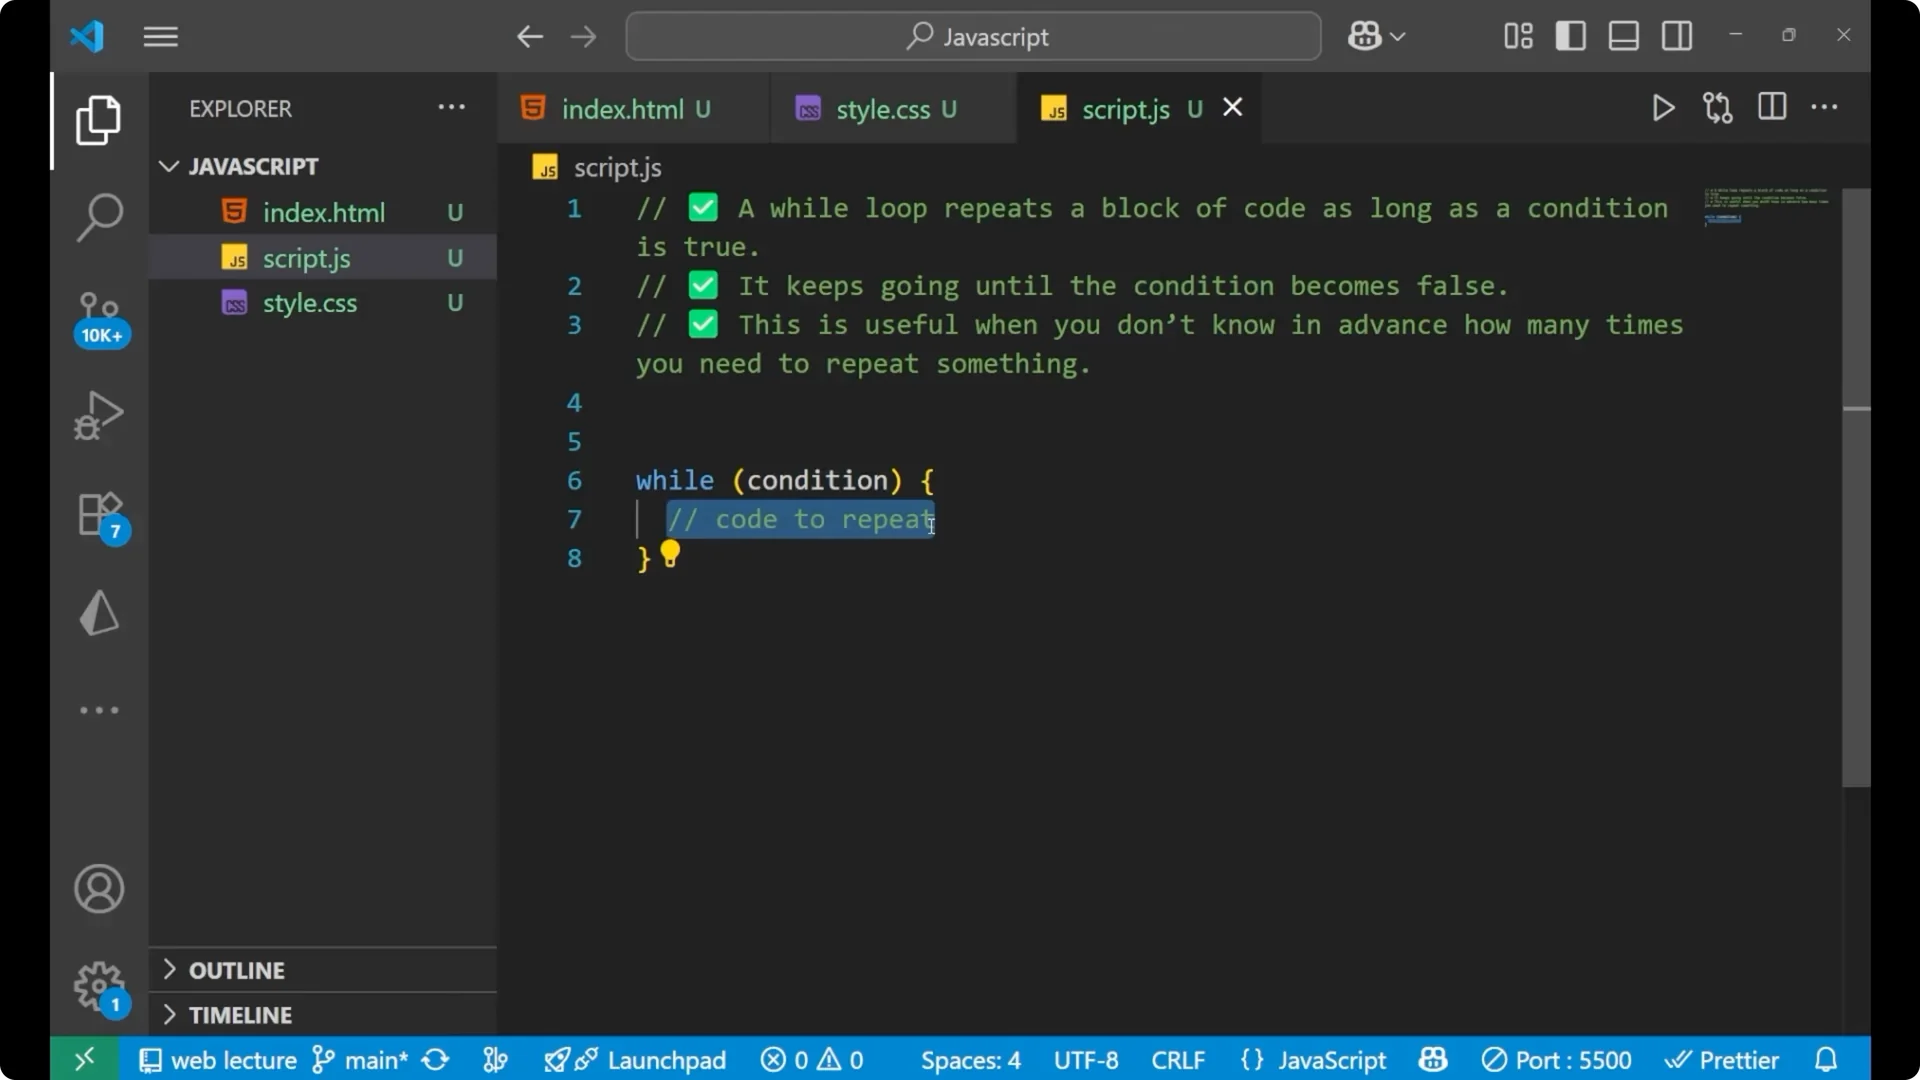Open the Extensions view
1920x1080 pixels.
pos(98,513)
